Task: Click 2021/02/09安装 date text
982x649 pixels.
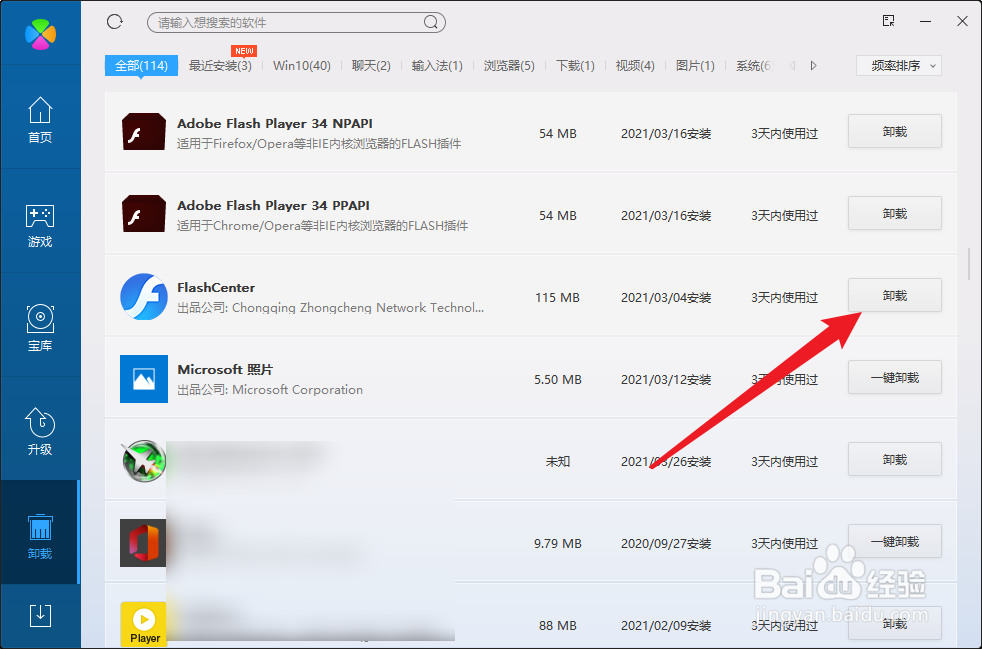Action: 666,626
